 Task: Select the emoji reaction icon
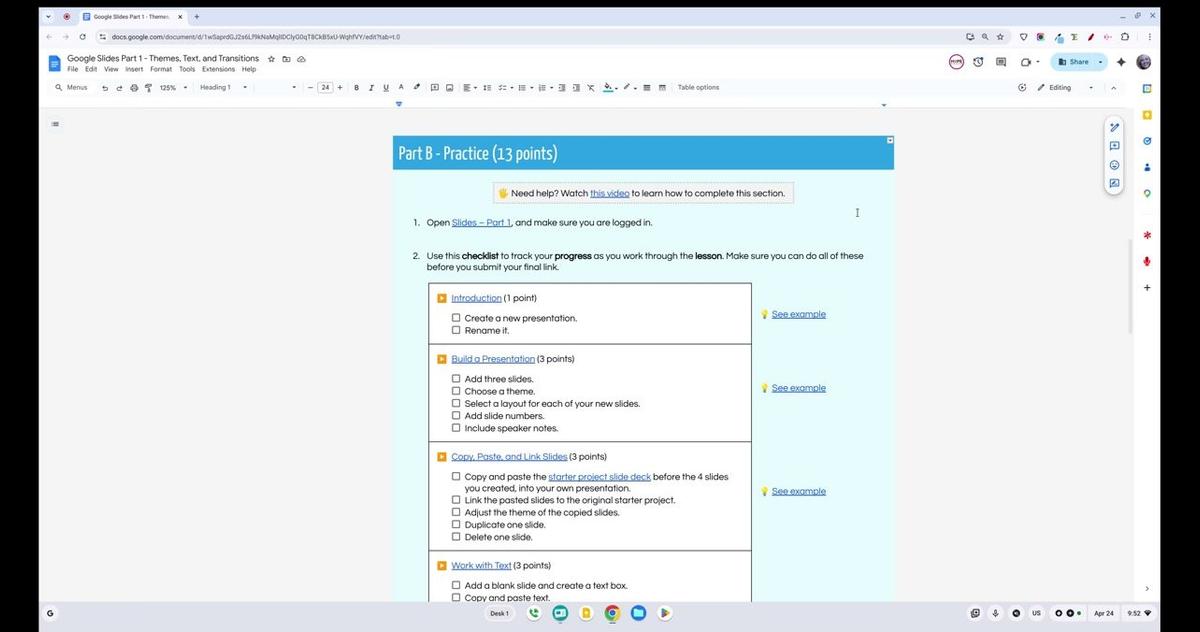(x=1114, y=165)
